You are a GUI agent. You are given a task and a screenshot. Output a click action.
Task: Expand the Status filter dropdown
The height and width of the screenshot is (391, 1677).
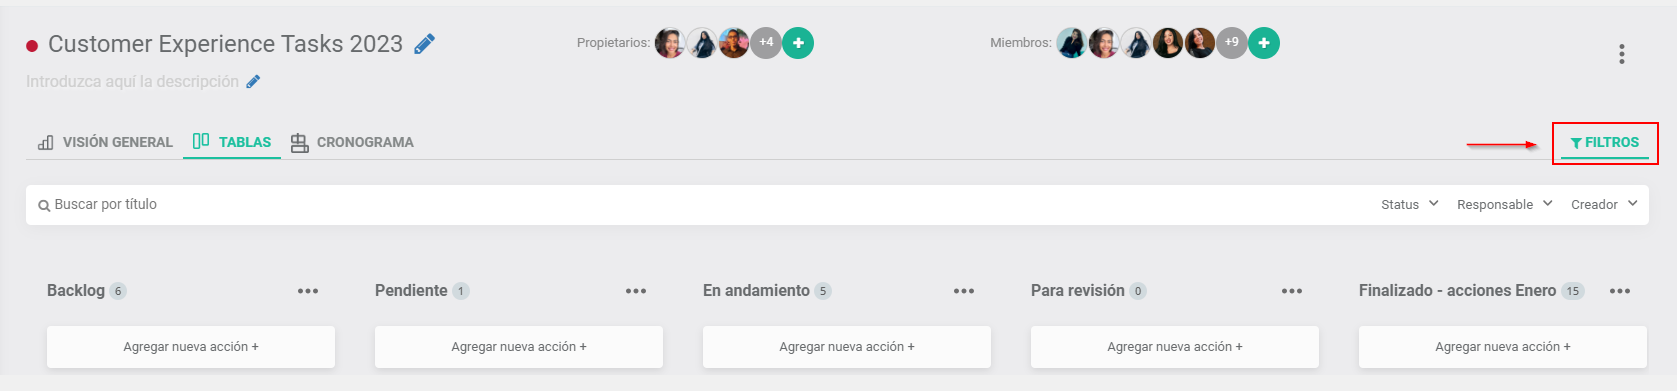coord(1410,204)
